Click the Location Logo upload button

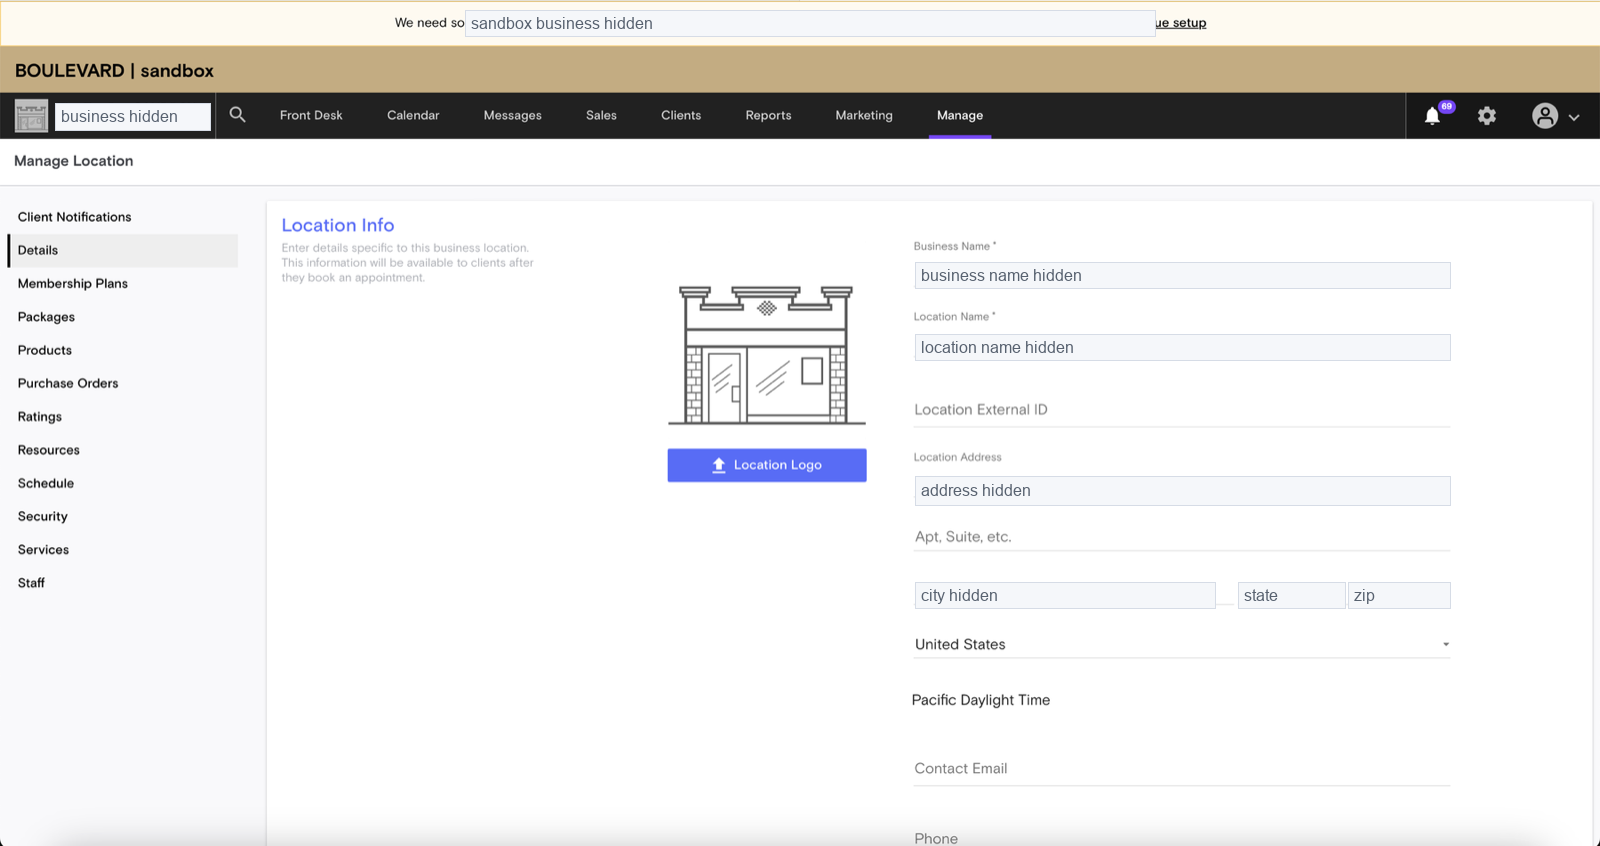pyautogui.click(x=767, y=465)
